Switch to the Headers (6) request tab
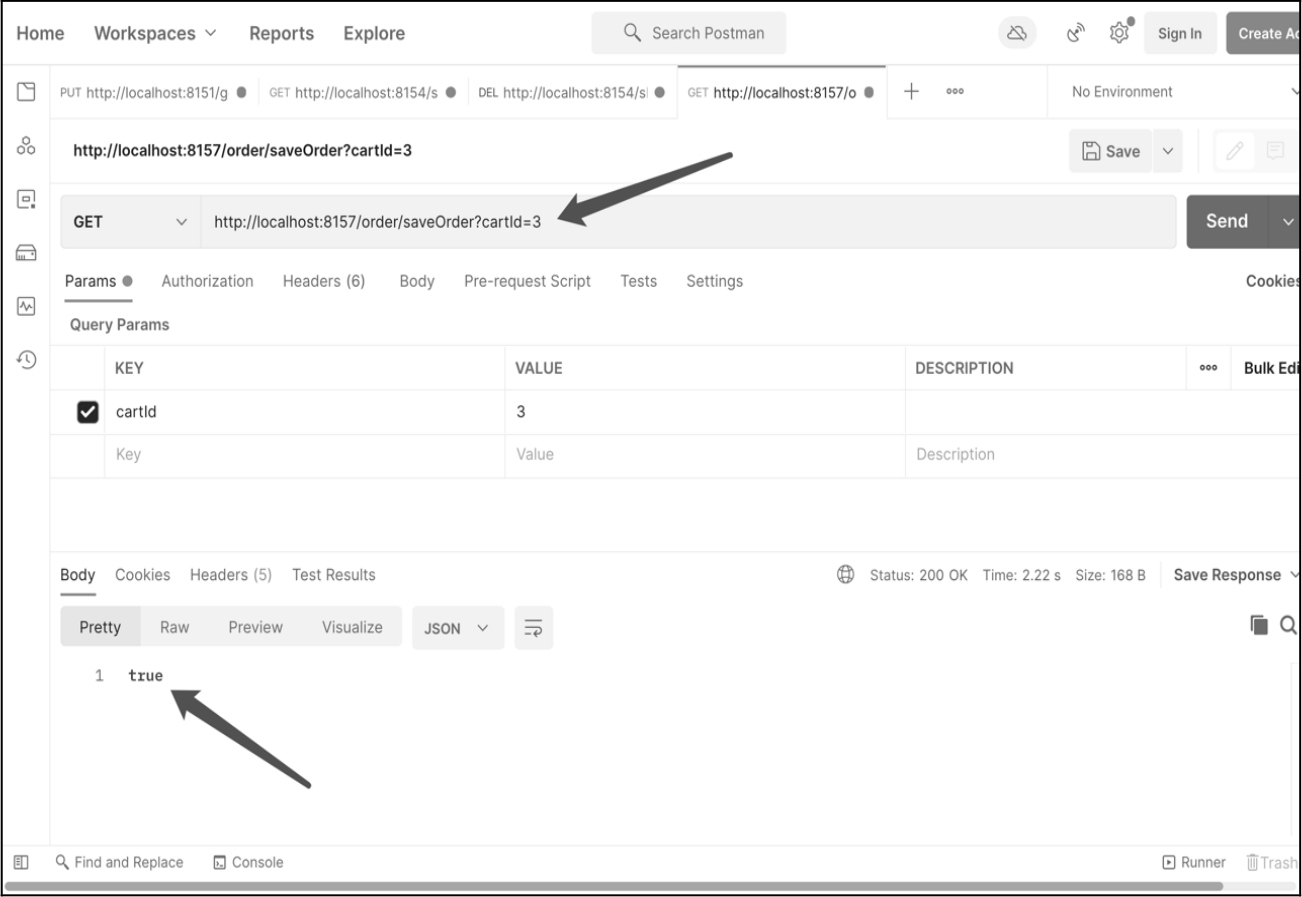1302x897 pixels. tap(324, 281)
